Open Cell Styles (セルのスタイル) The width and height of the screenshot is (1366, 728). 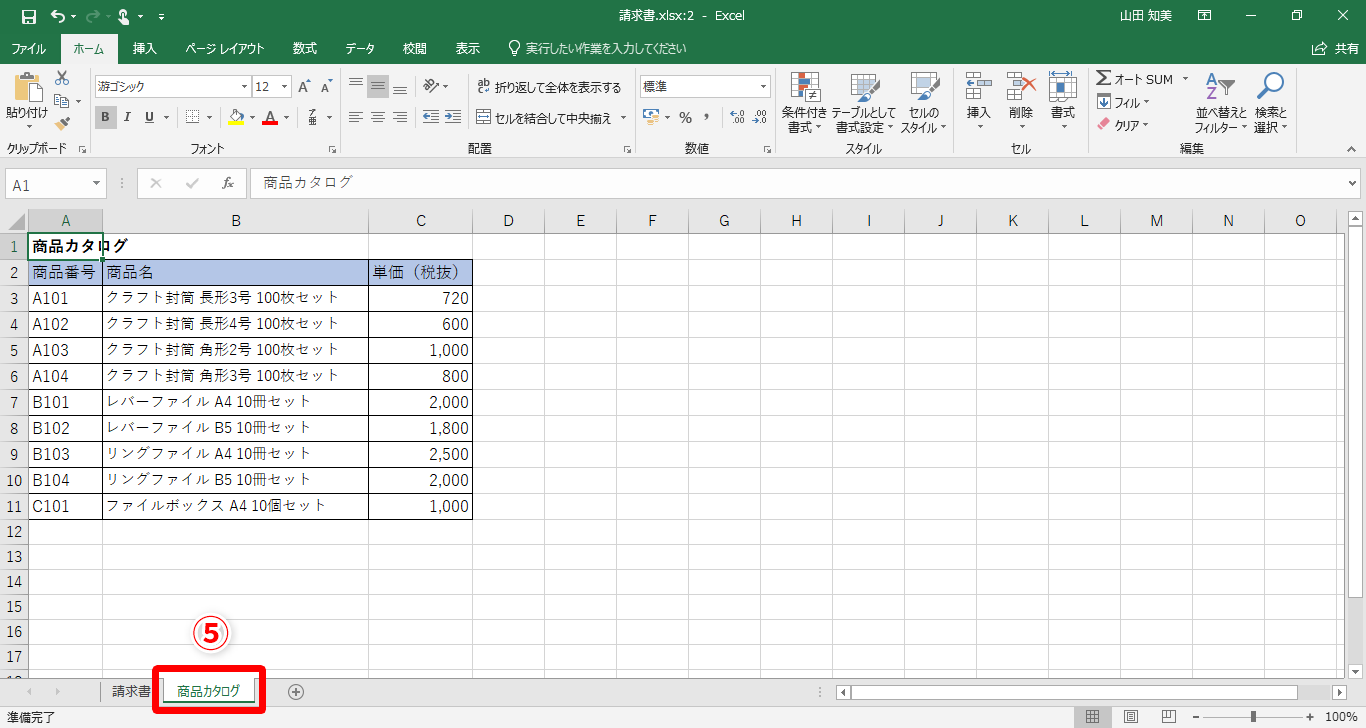(x=924, y=103)
